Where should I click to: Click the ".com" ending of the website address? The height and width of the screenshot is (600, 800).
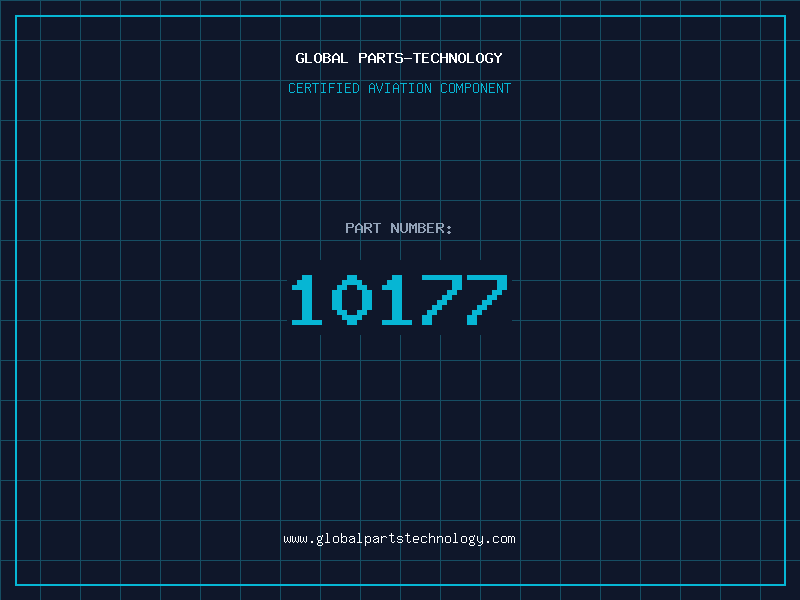pos(499,539)
